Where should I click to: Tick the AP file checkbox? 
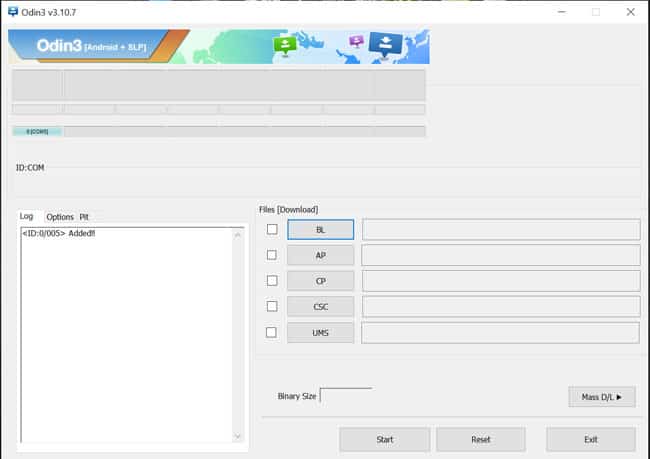click(x=272, y=255)
